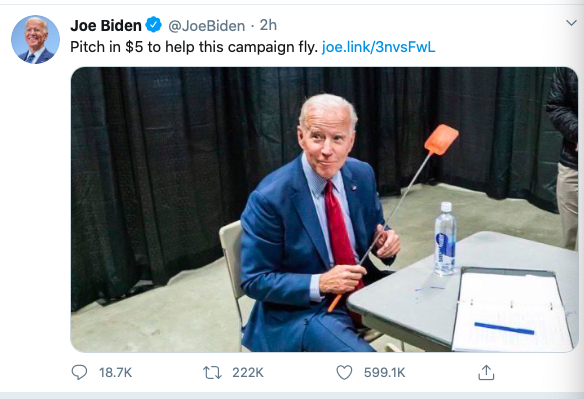
Task: Open the @JoeBiden handle link
Action: point(207,26)
